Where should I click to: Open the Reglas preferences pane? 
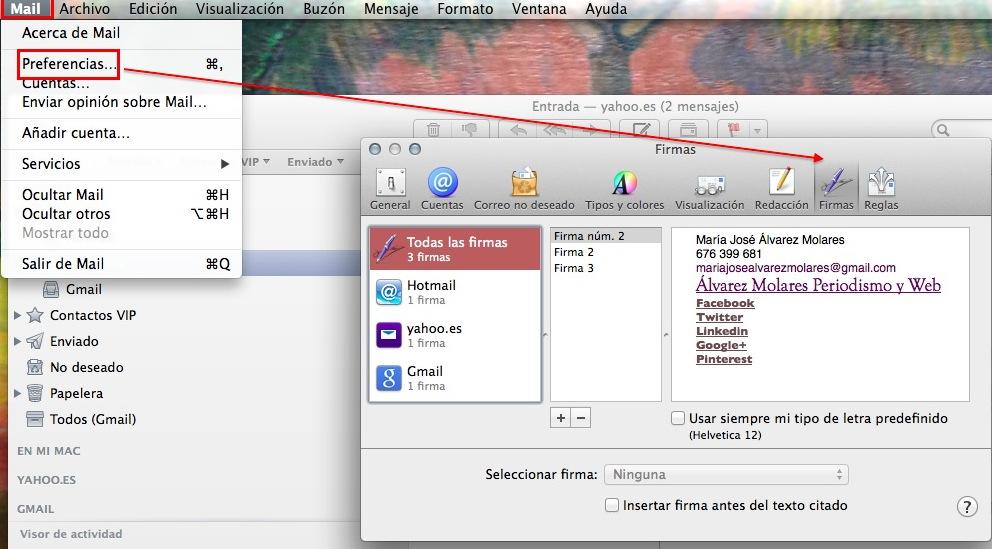881,188
